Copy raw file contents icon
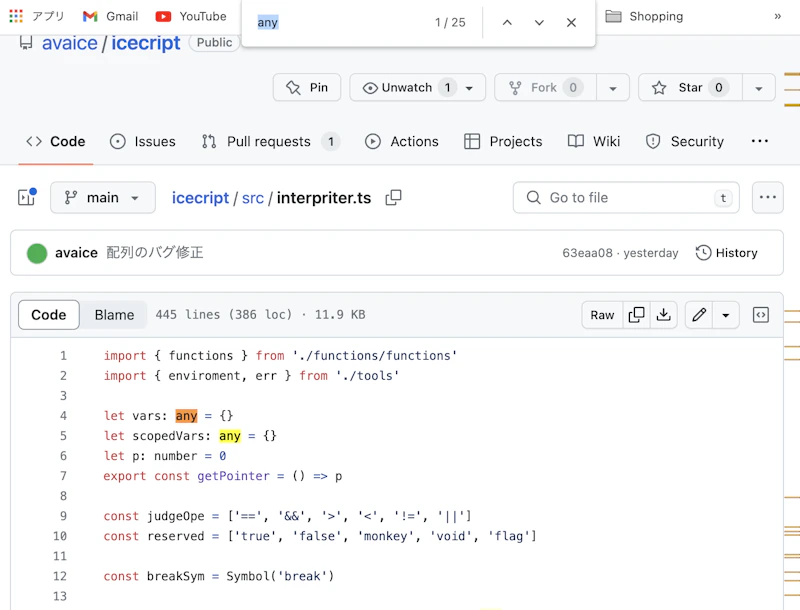Screen dimensions: 800x610 pos(636,315)
